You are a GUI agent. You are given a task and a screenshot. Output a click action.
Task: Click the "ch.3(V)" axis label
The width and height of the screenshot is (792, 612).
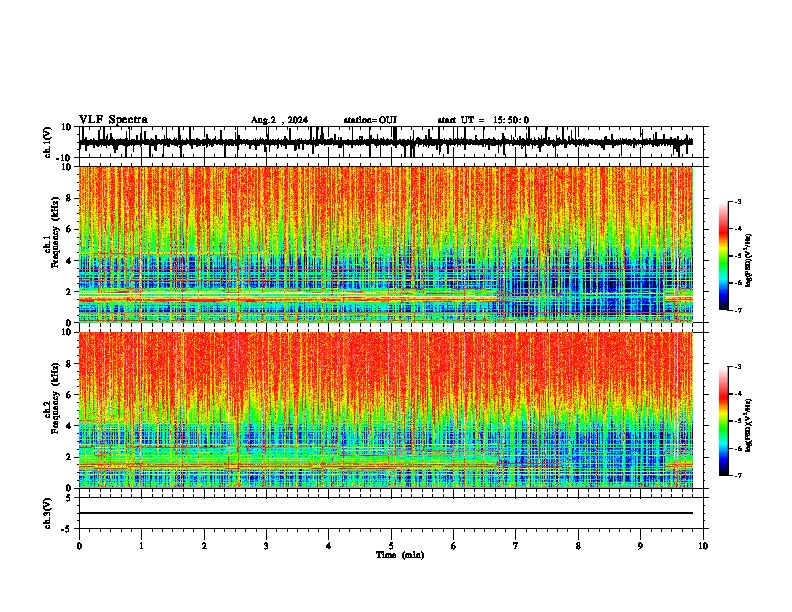pyautogui.click(x=47, y=513)
